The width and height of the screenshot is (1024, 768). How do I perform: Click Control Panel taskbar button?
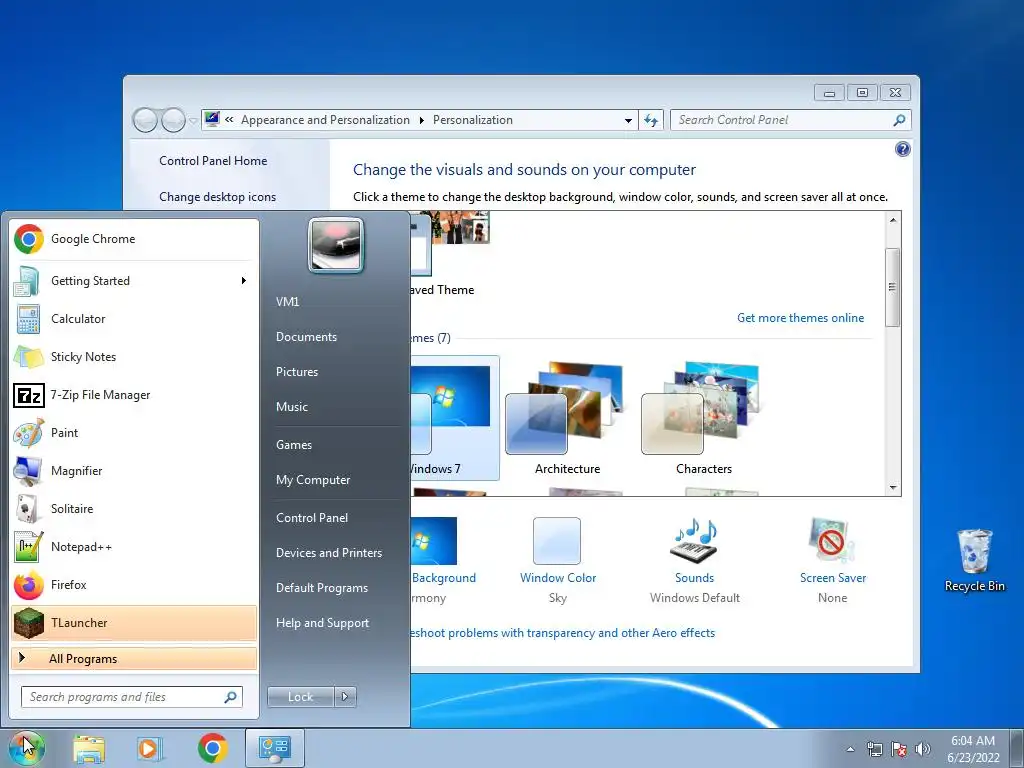coord(275,748)
